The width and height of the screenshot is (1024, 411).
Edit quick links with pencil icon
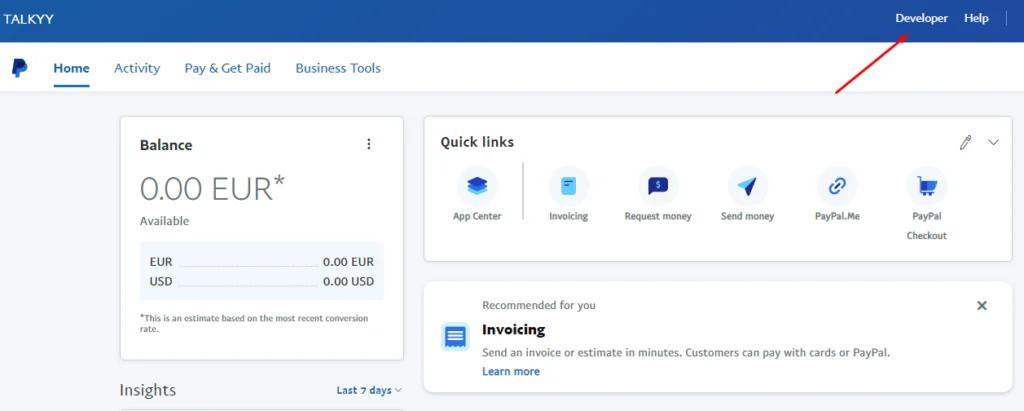pos(965,142)
